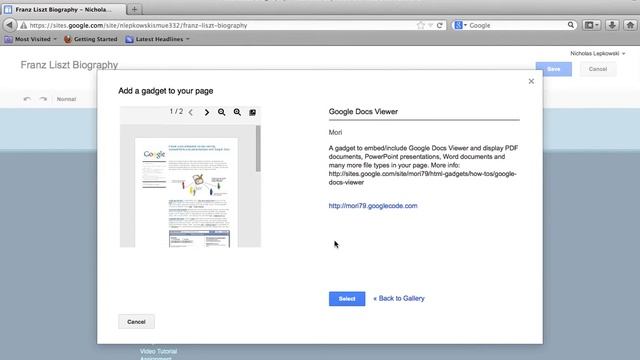The width and height of the screenshot is (640, 360).
Task: Open the Normal text style dropdown
Action: click(66, 99)
